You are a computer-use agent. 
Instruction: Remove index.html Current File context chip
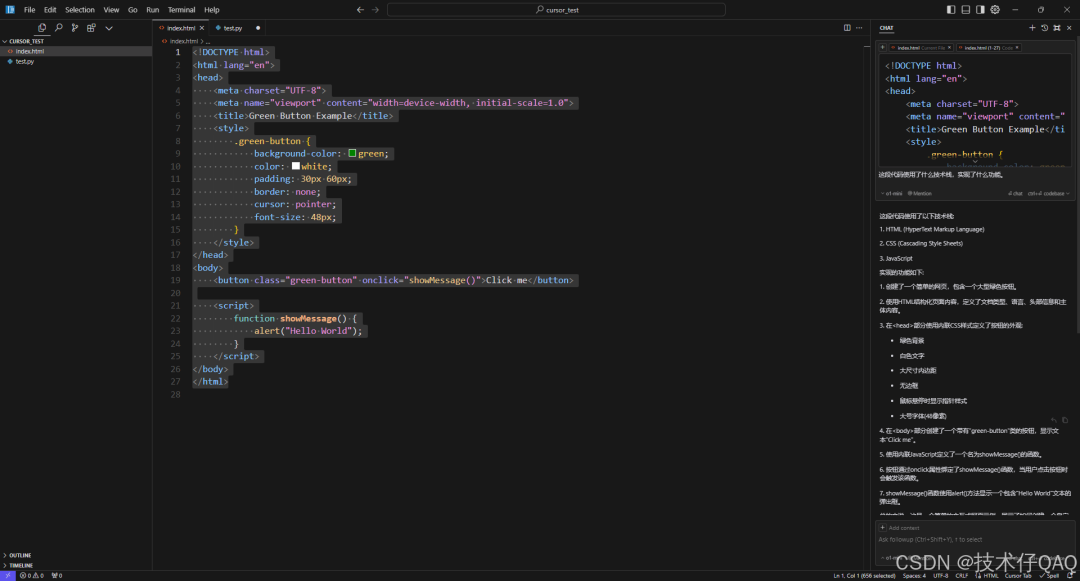point(949,47)
